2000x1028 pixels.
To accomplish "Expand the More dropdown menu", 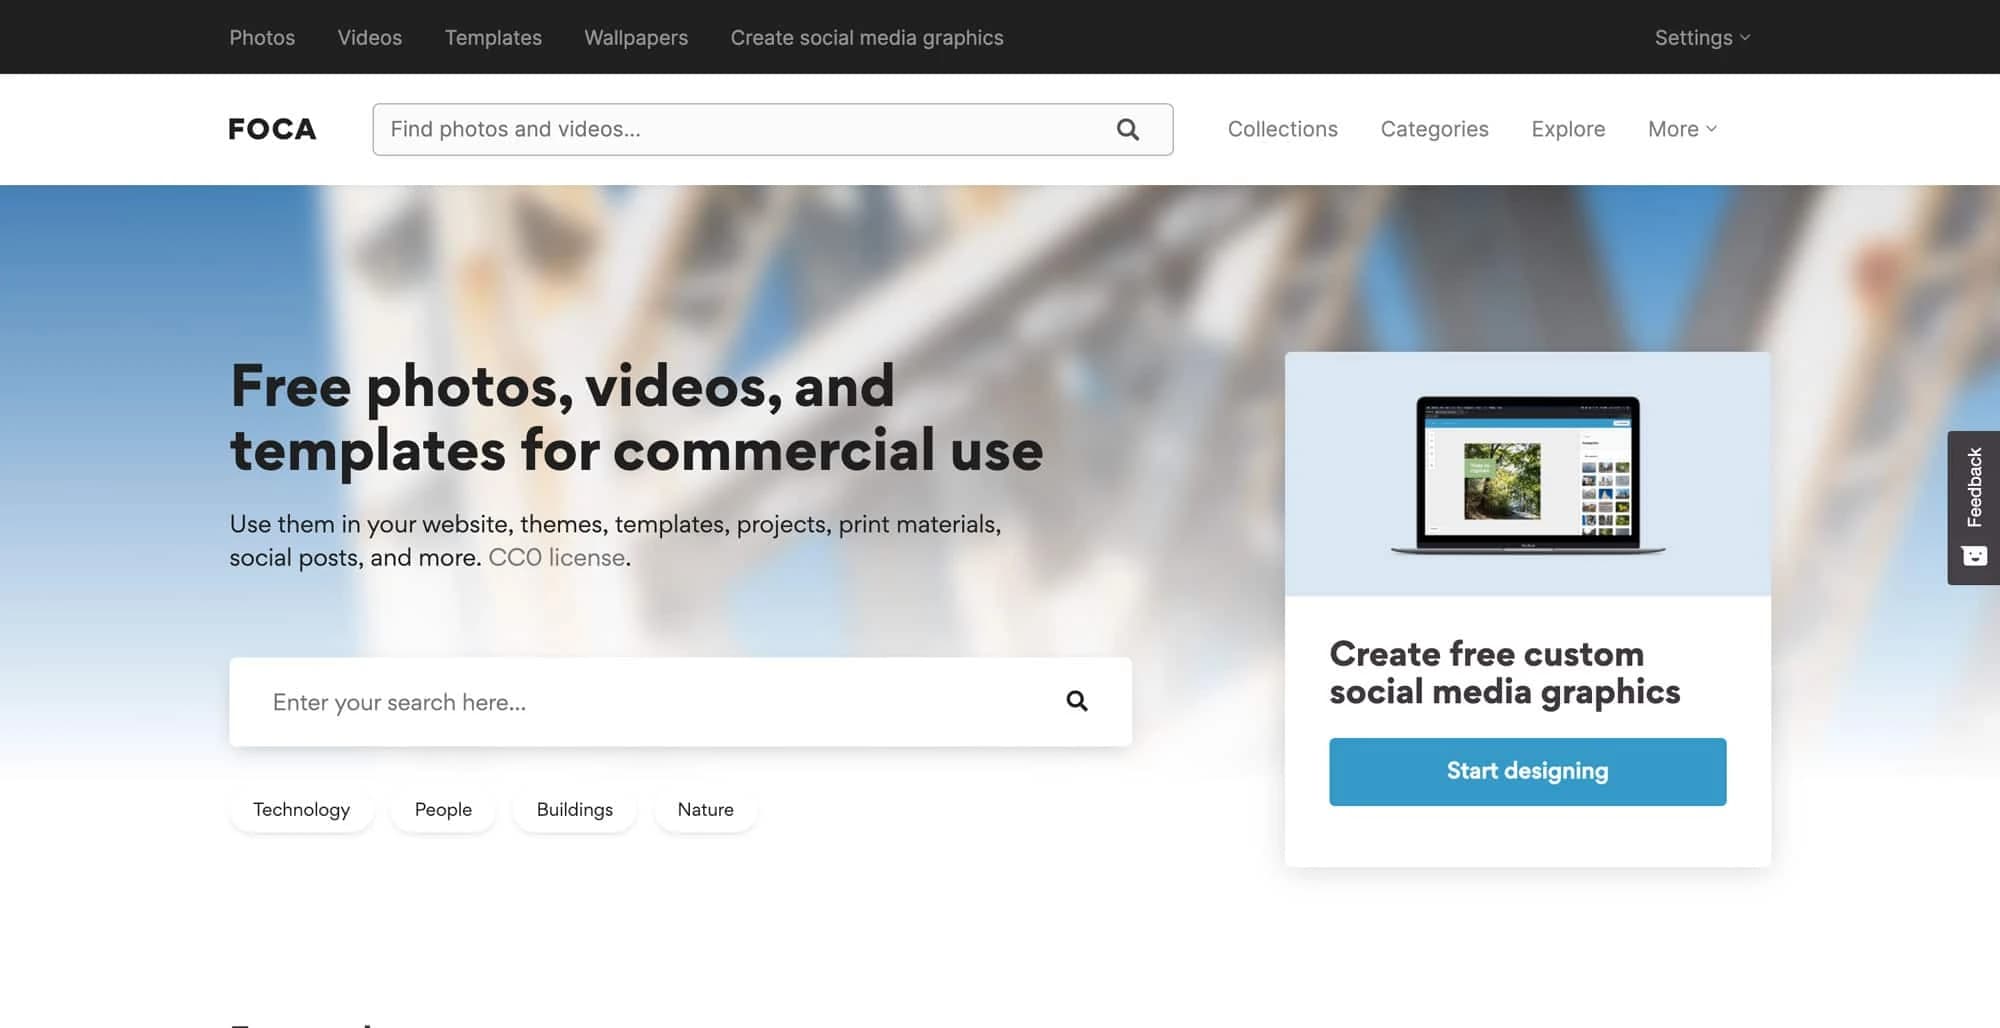I will point(1681,129).
